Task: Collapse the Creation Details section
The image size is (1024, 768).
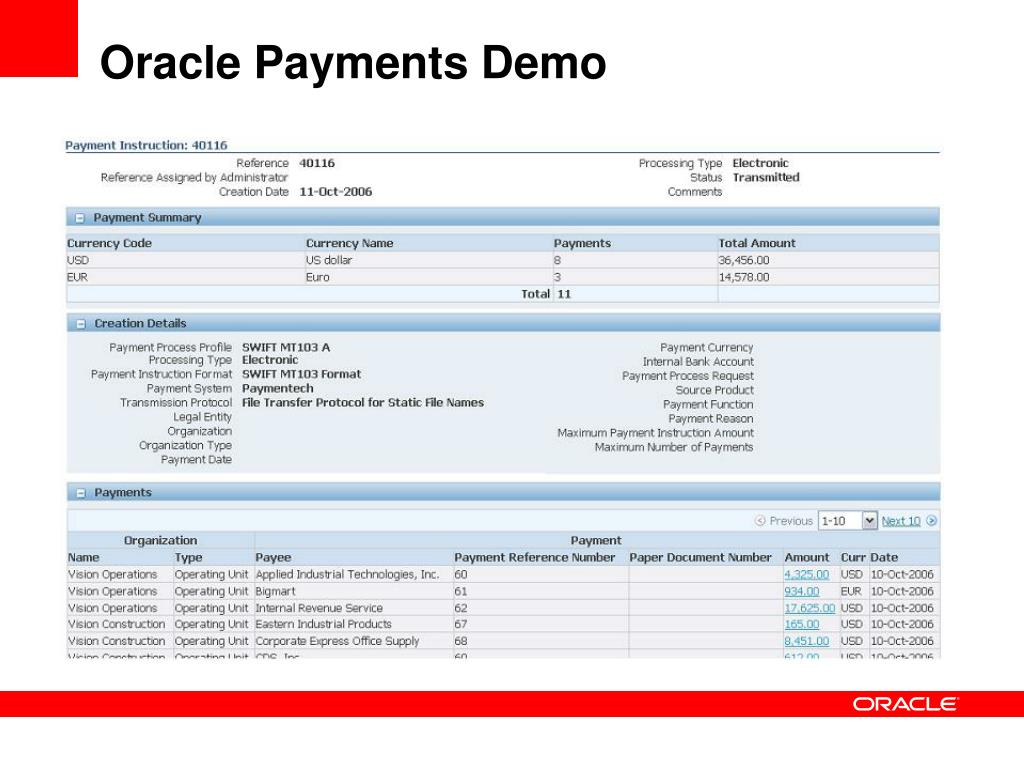Action: [x=80, y=324]
